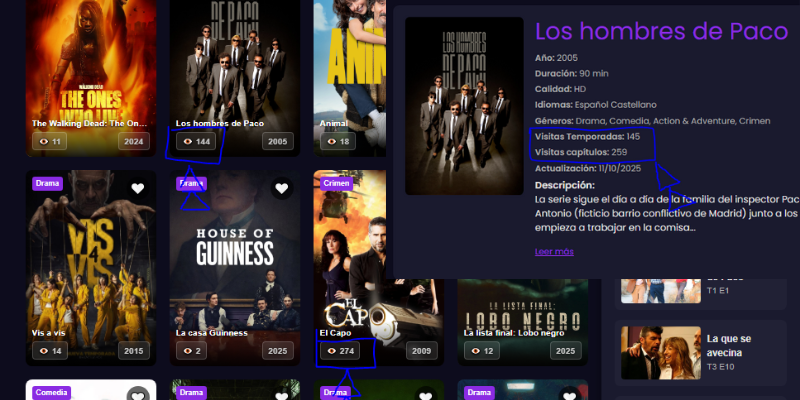Viewport: 800px width, 400px height.
Task: Click Visitas Temporadas: 145 text
Action: (587, 137)
